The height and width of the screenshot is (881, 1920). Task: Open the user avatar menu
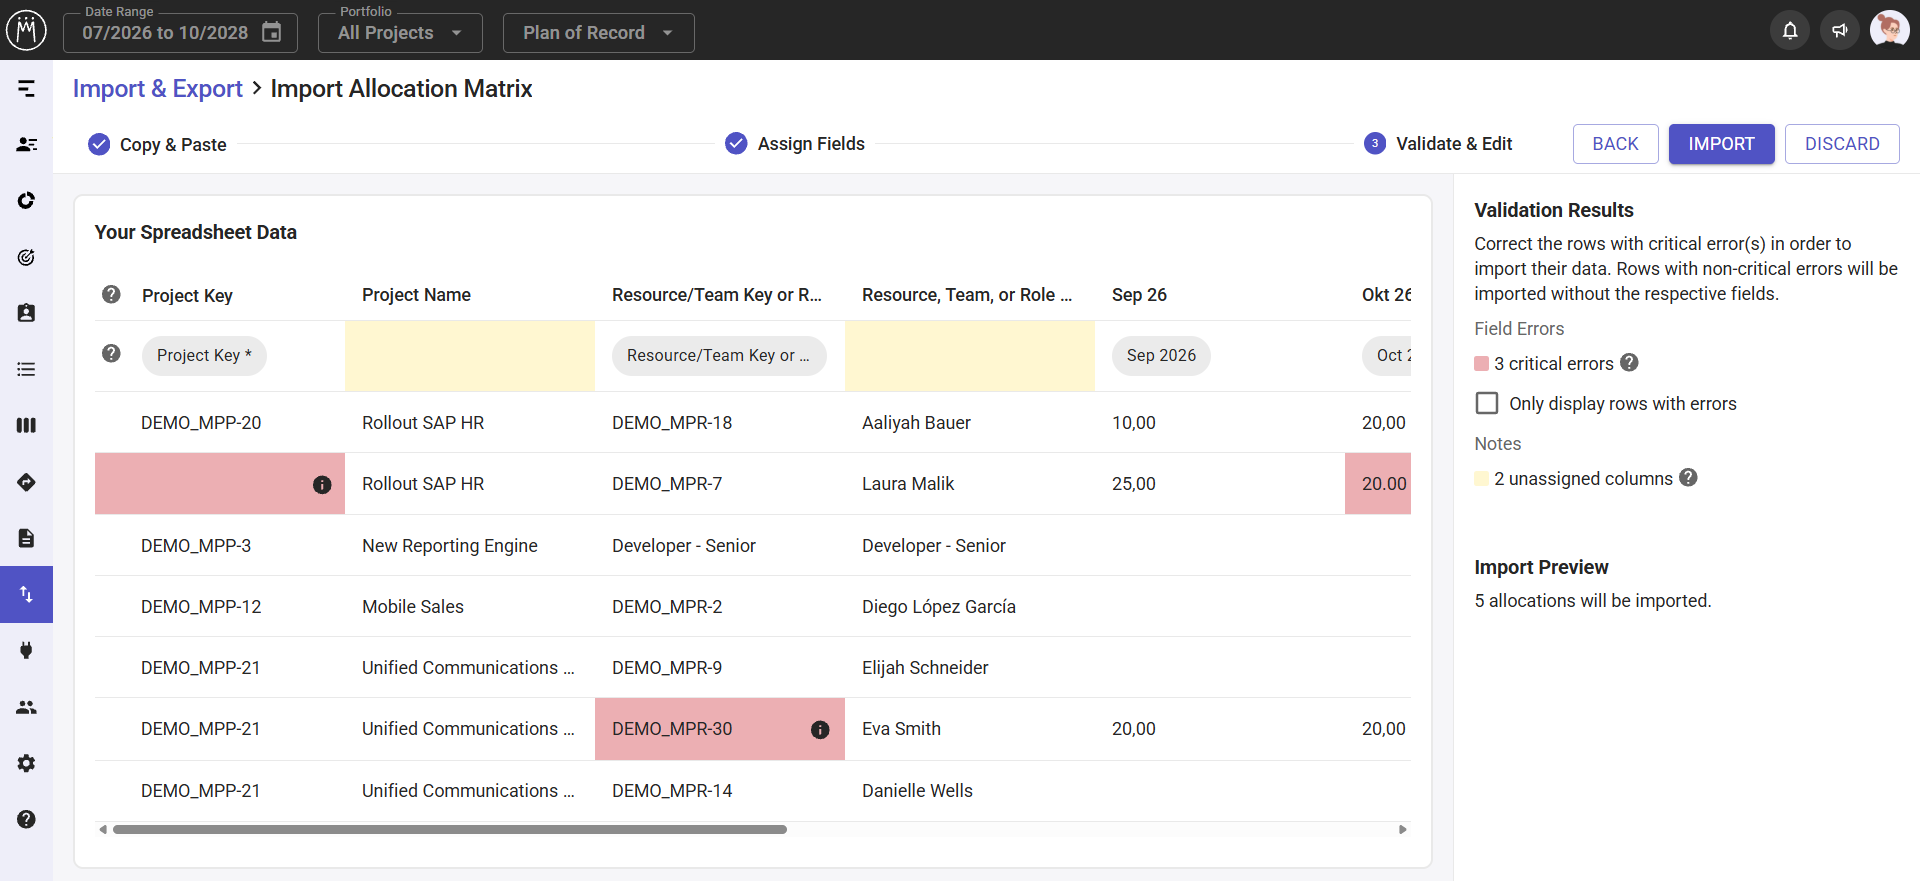point(1889,30)
